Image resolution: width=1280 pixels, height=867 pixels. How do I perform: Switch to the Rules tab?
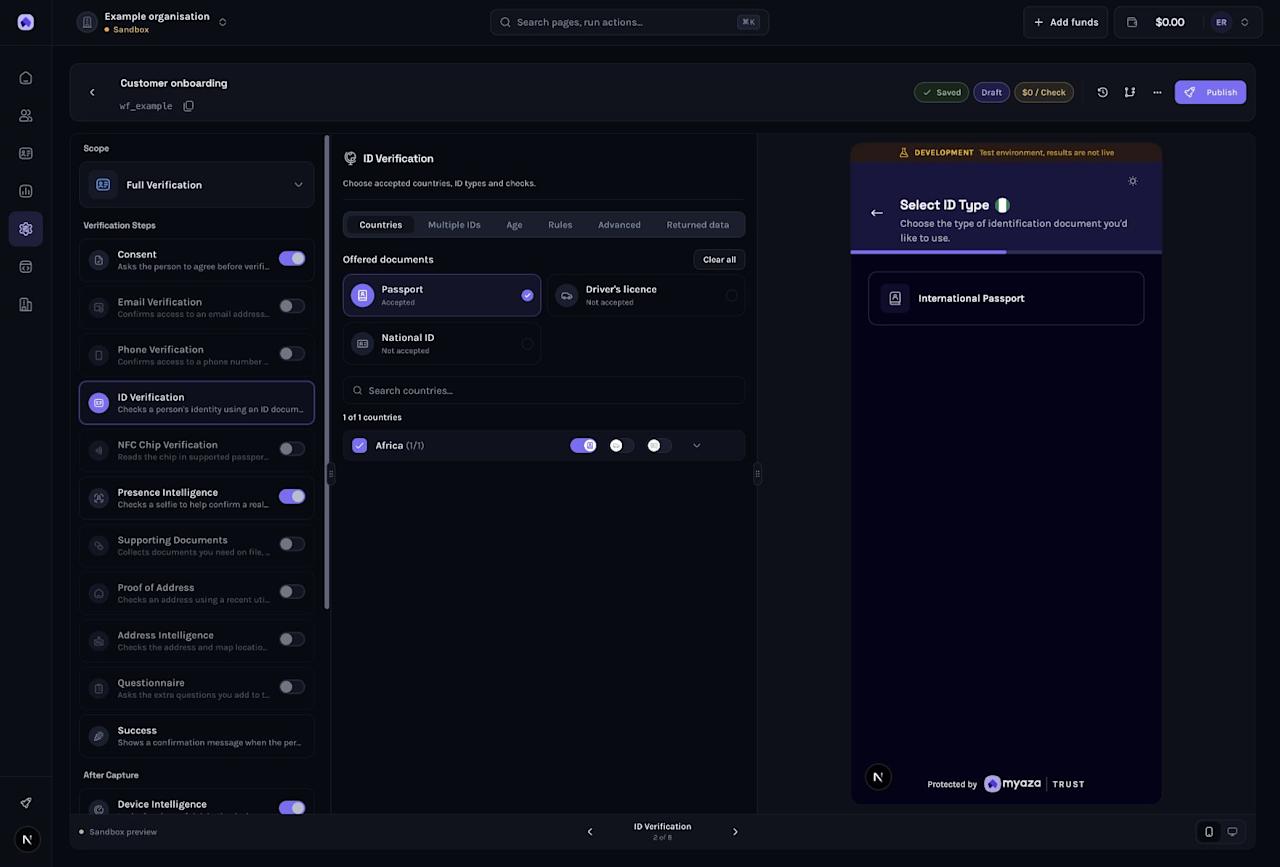point(560,225)
